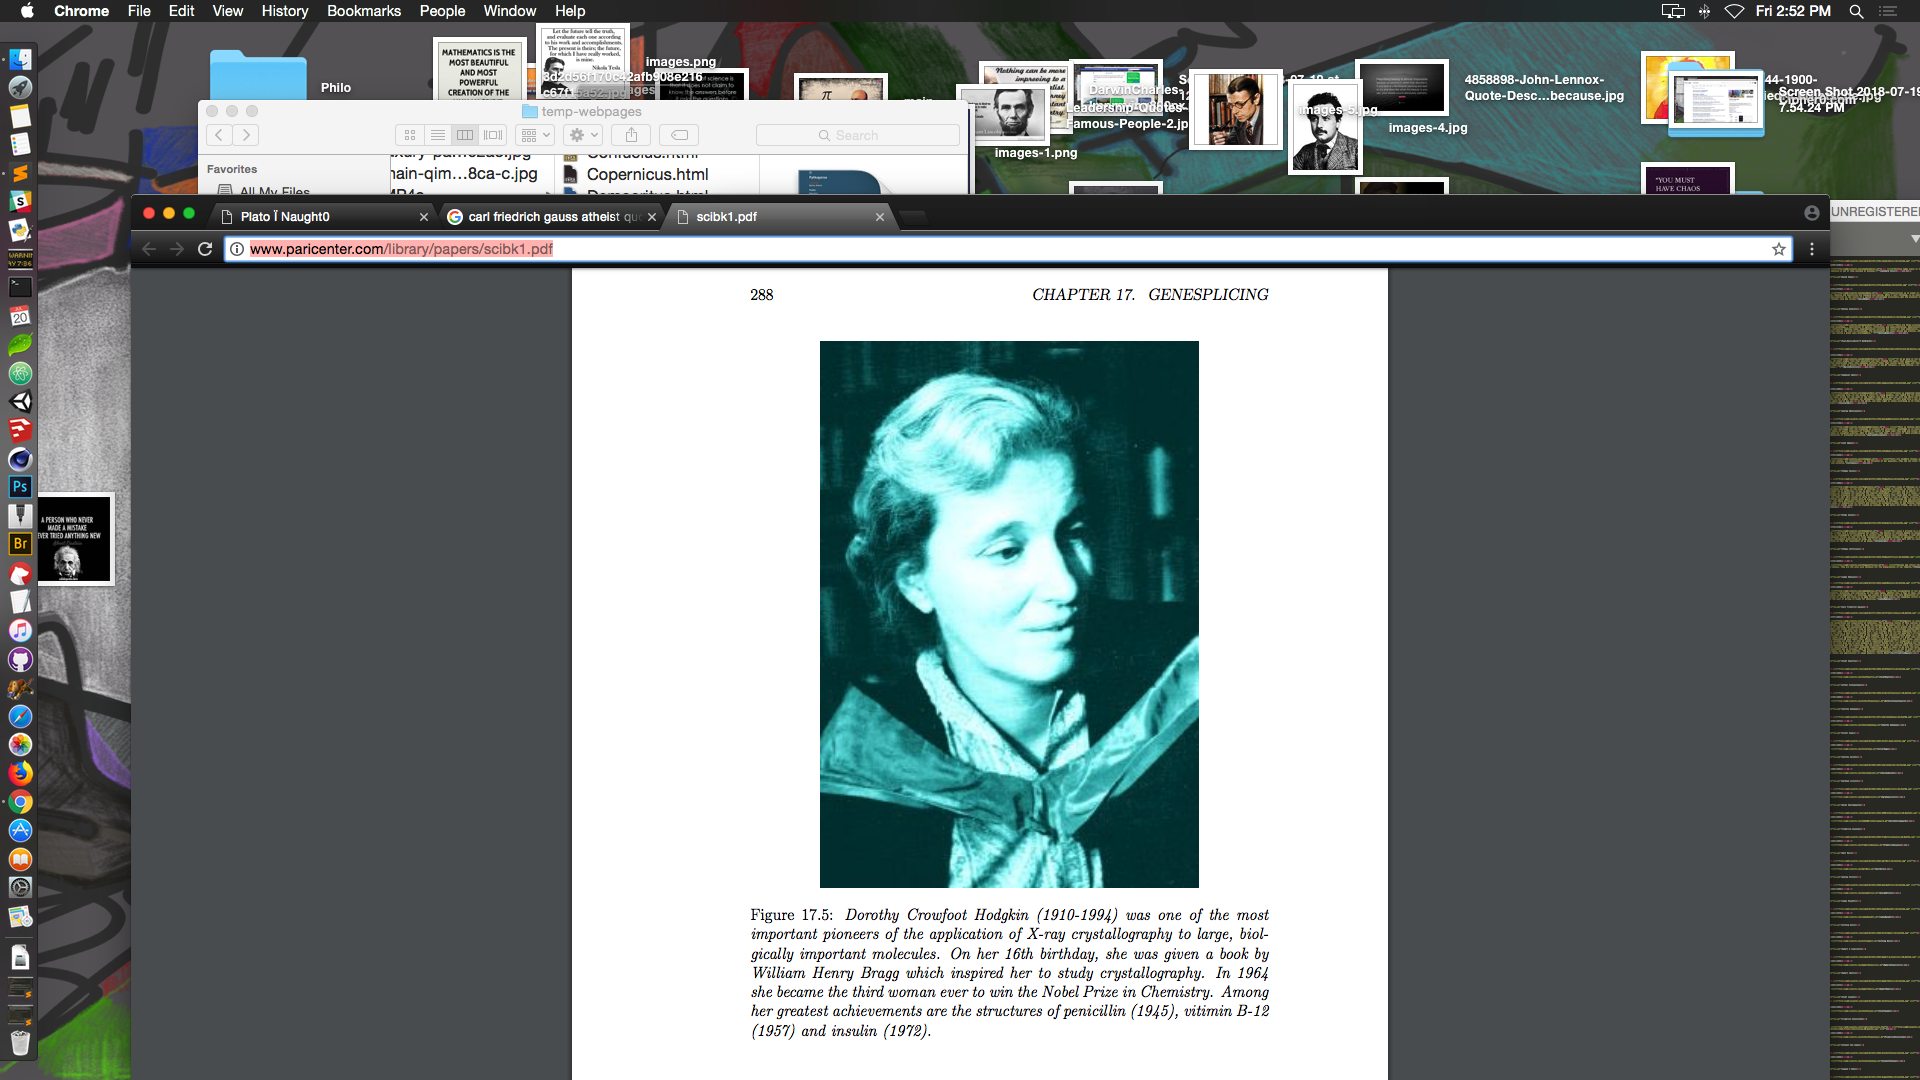Image resolution: width=1920 pixels, height=1080 pixels.
Task: Switch Finder to column view
Action: (x=465, y=135)
